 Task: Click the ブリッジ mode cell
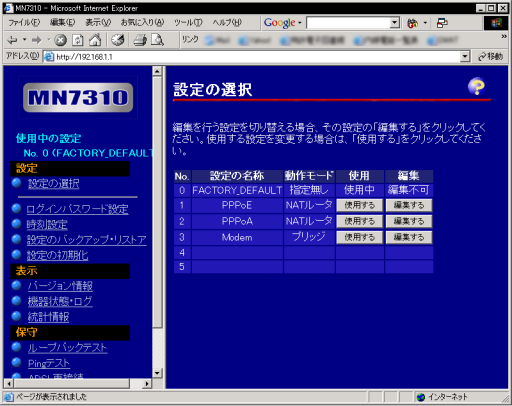pyautogui.click(x=309, y=237)
